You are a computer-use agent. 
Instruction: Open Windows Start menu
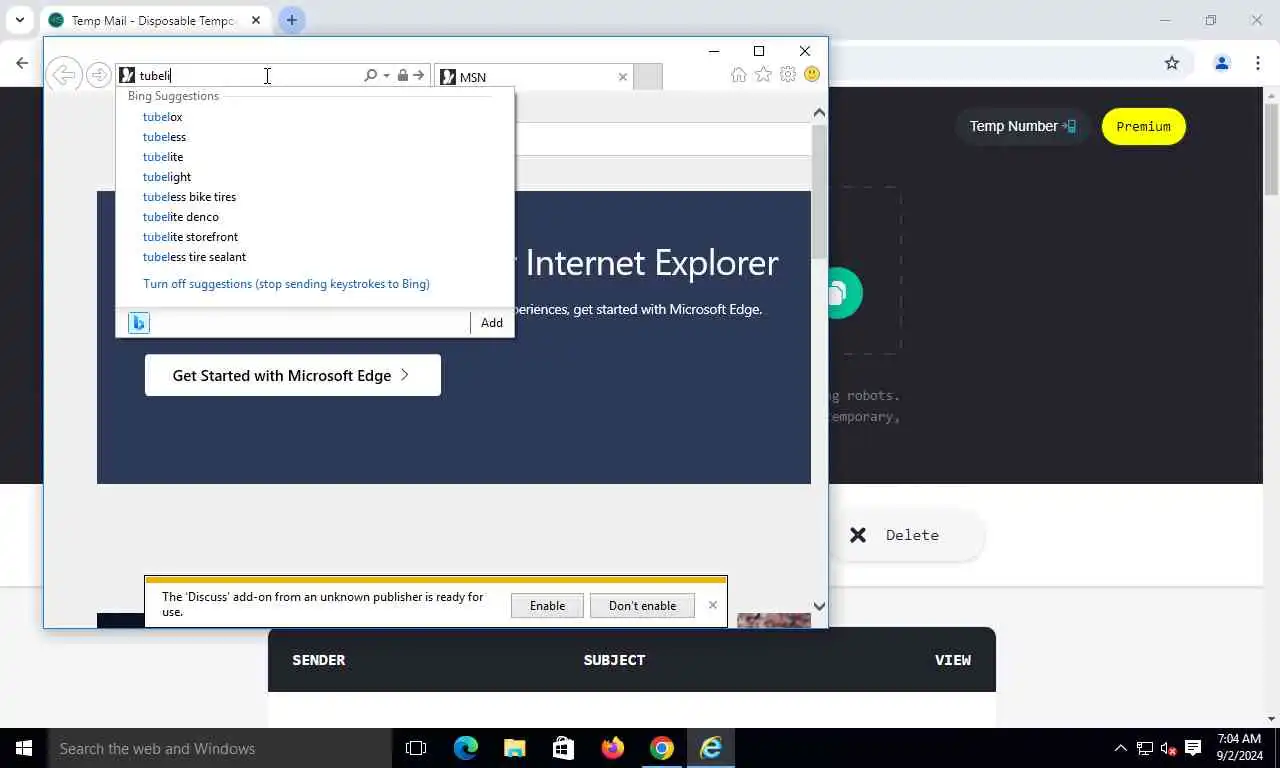click(24, 748)
